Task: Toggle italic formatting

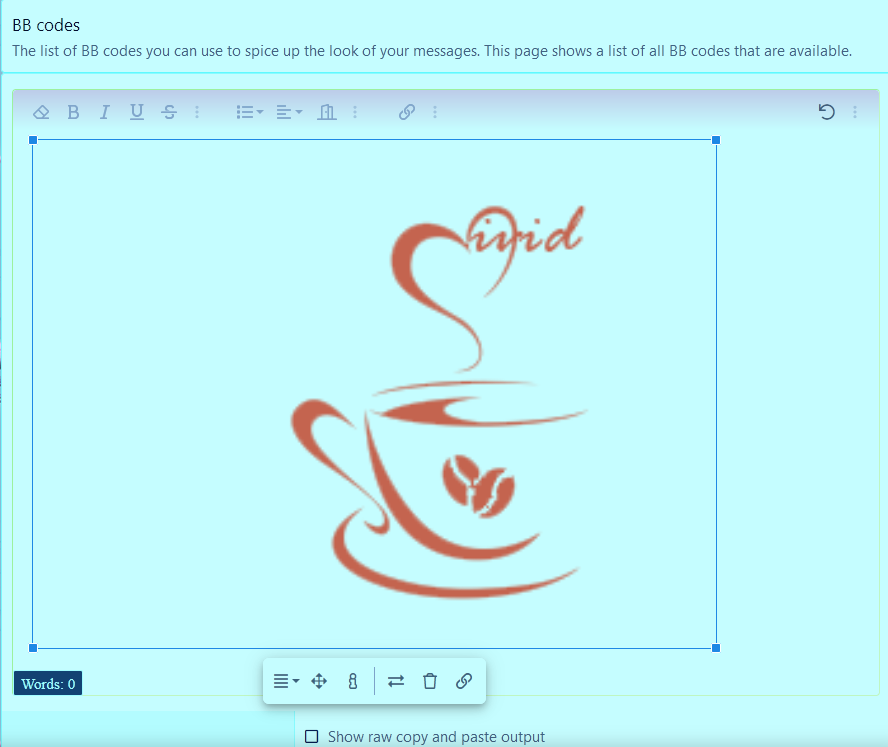Action: tap(105, 112)
